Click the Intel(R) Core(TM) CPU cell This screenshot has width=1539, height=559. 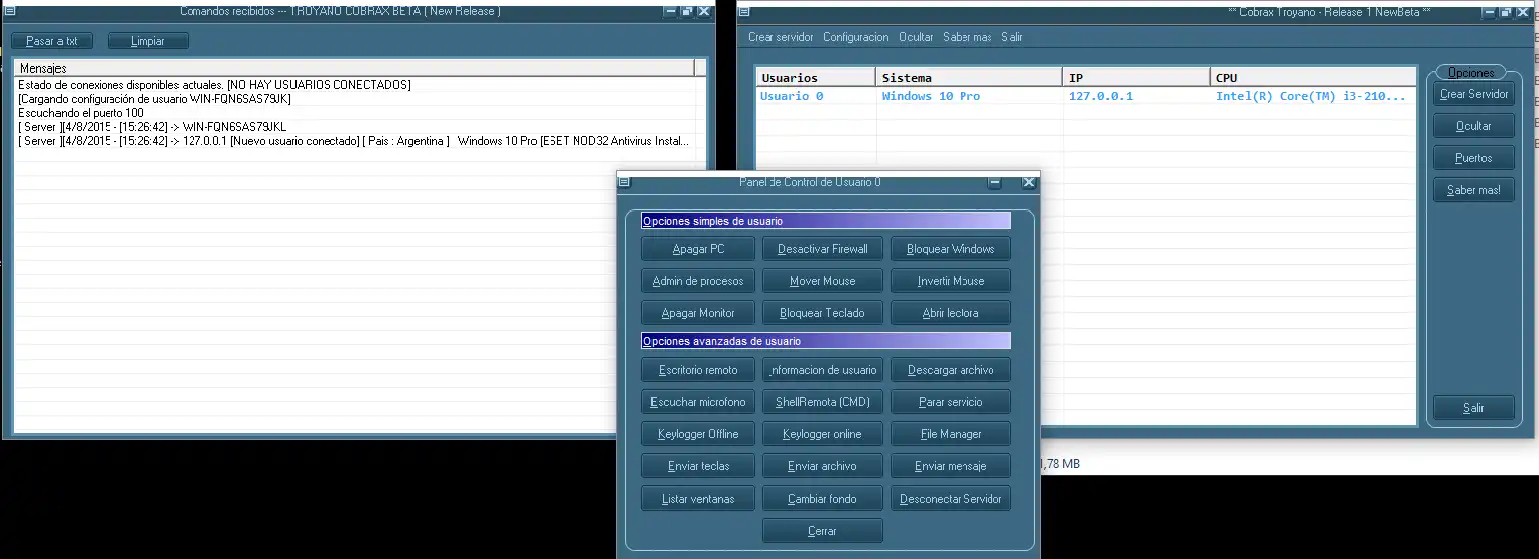click(x=1311, y=96)
